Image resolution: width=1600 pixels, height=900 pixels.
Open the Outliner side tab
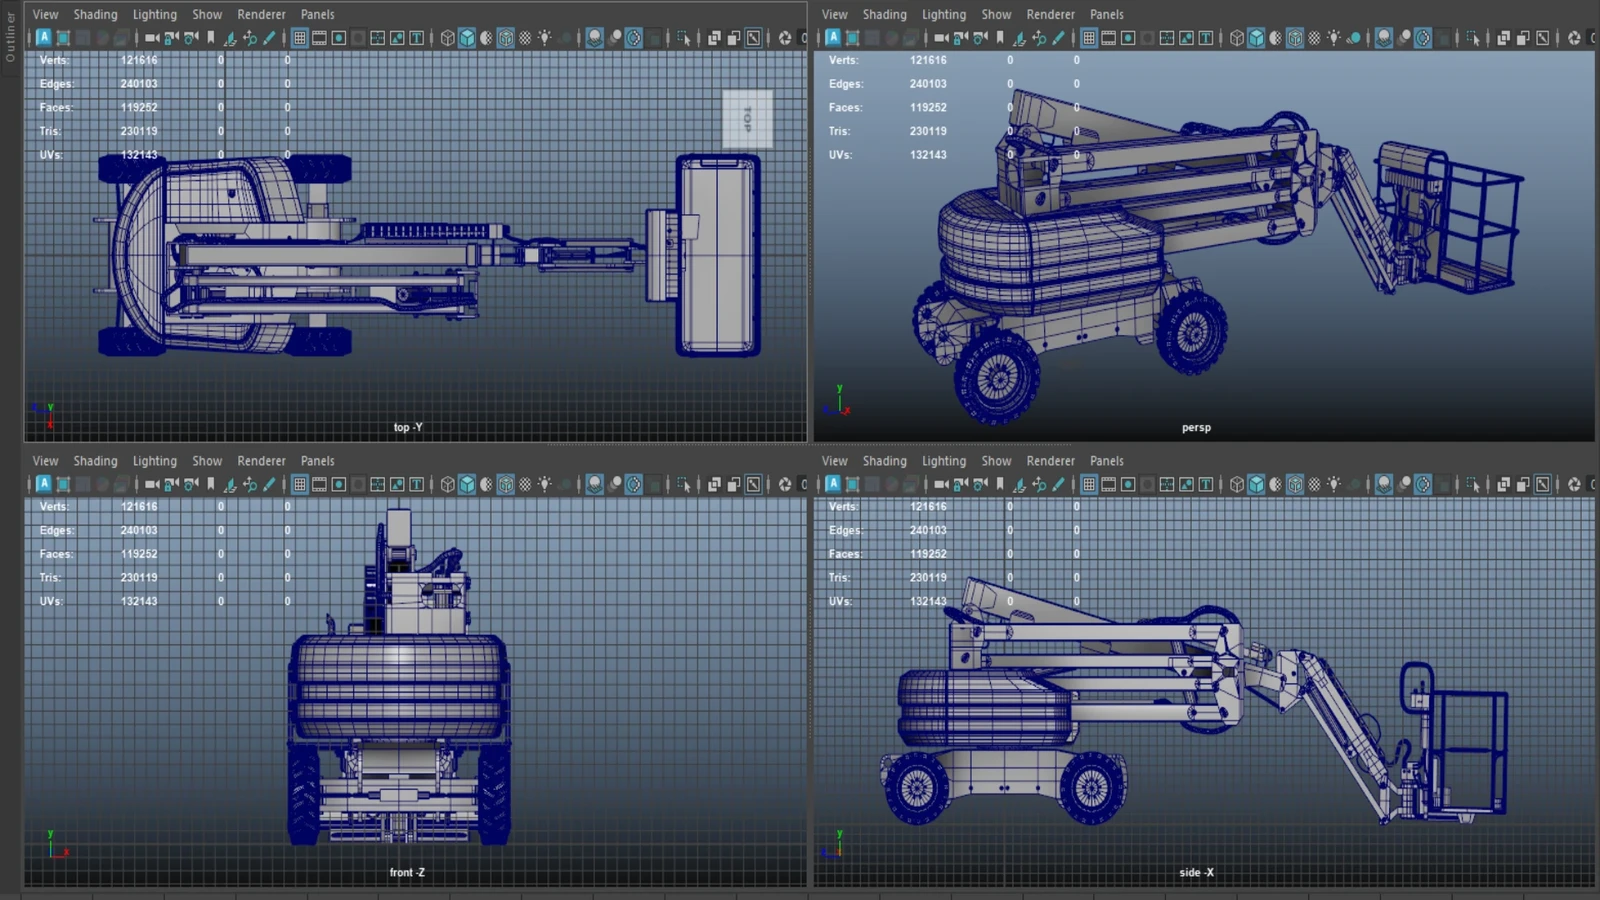point(10,36)
